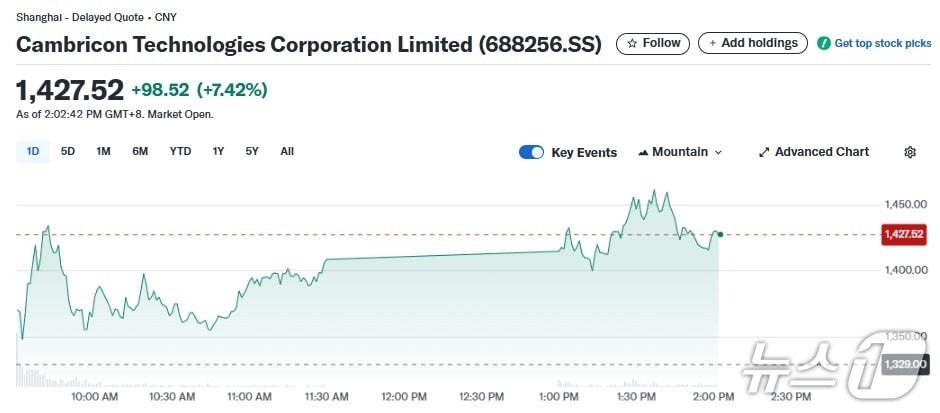Click the green shield stock picks icon
940x413 pixels.
click(x=824, y=43)
